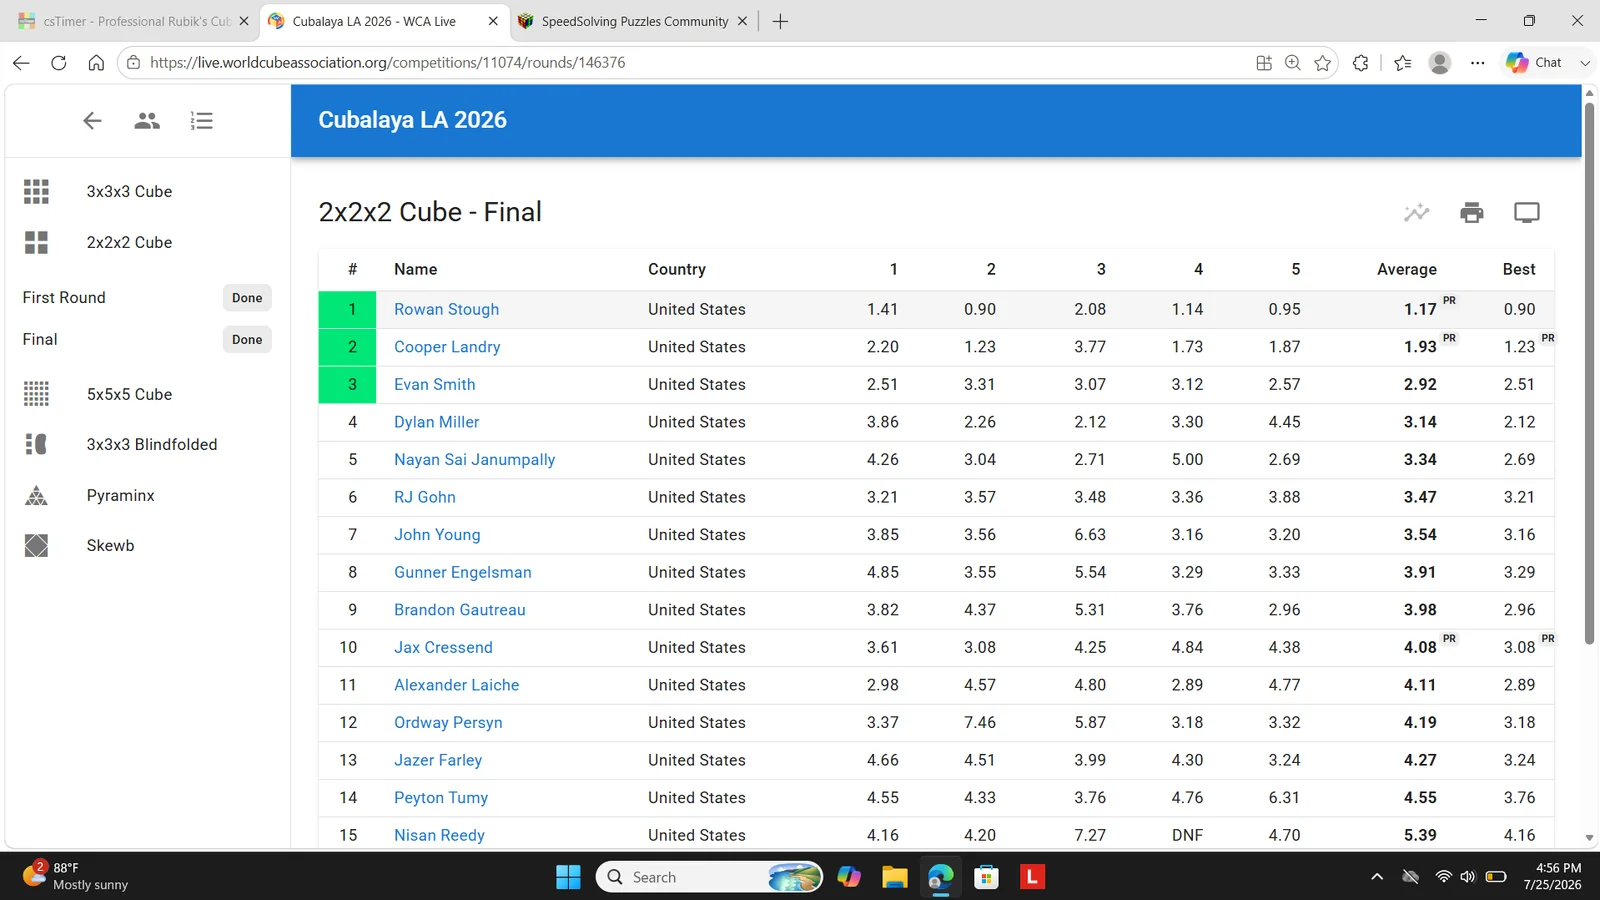Print the round results

point(1472,212)
